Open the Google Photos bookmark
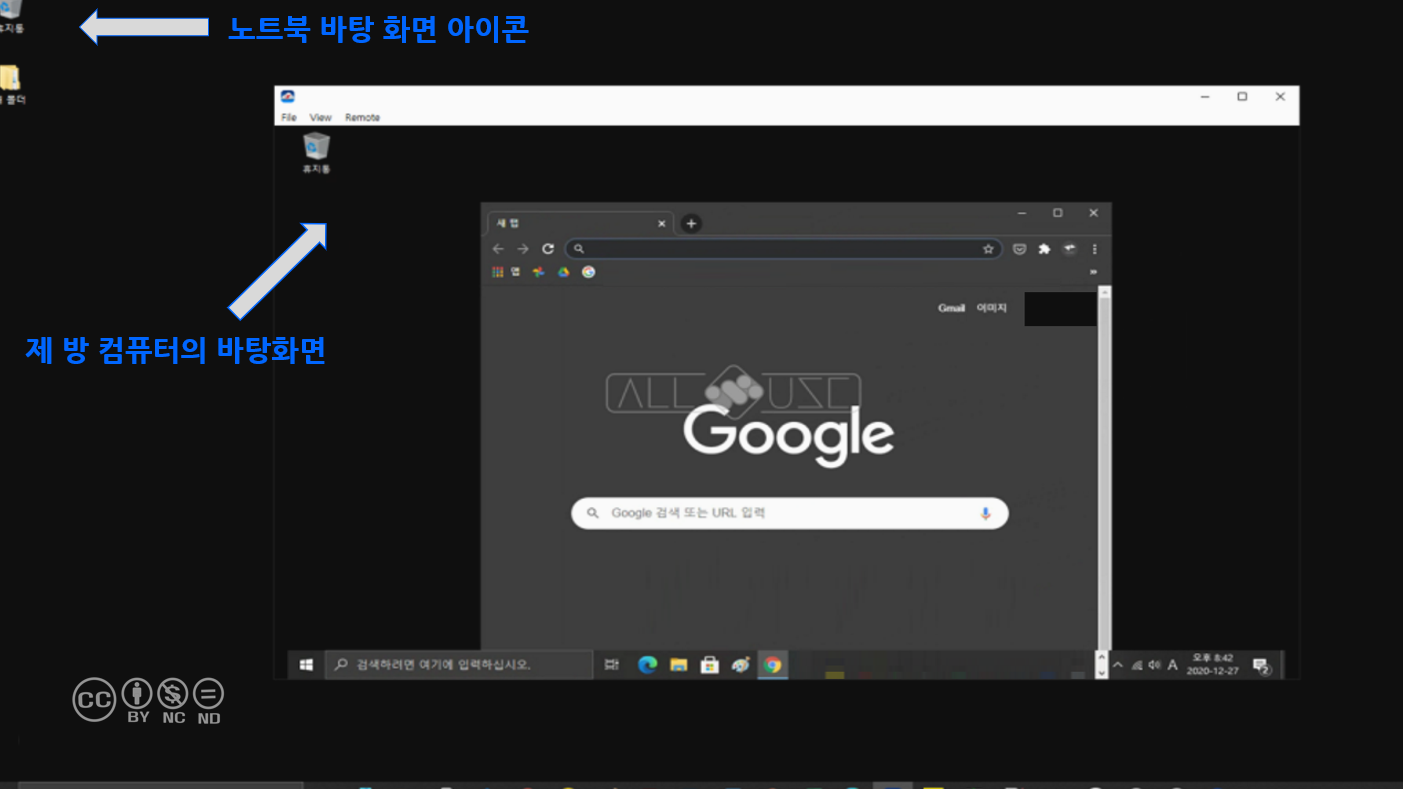1403x789 pixels. [538, 272]
